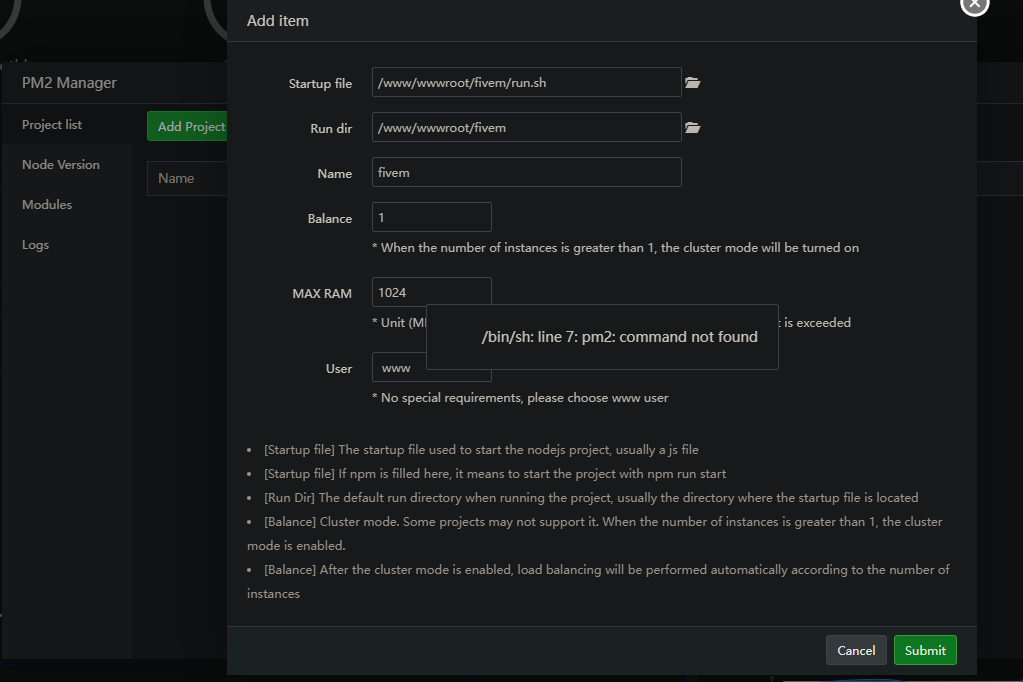Select the Balance instances field
Viewport: 1023px width, 682px height.
coord(431,217)
